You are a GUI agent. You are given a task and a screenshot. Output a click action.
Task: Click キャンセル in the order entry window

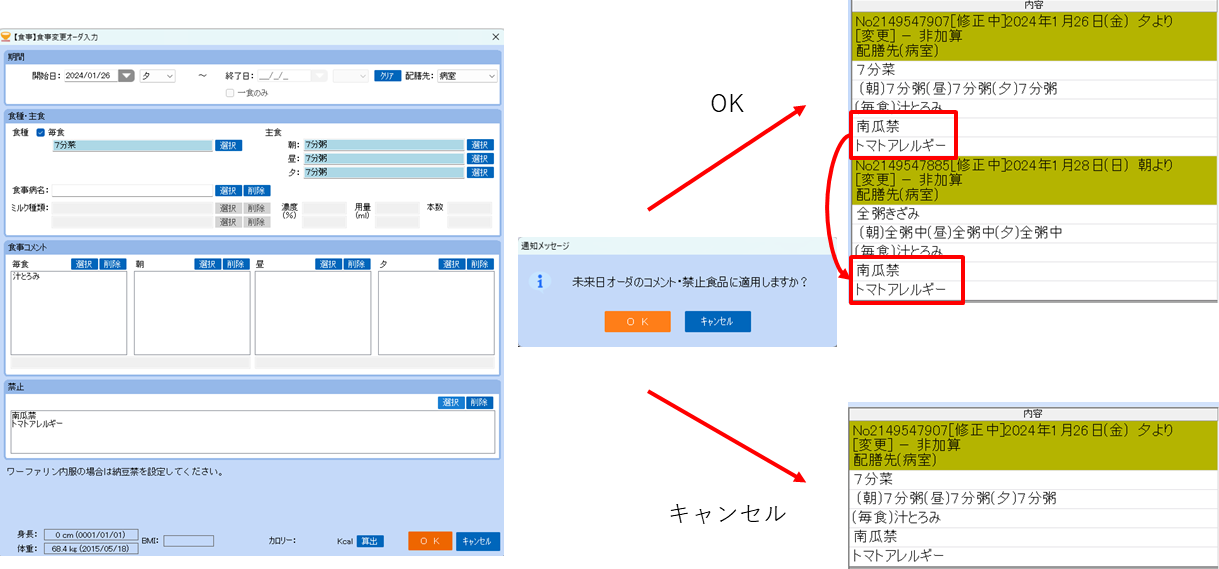(478, 541)
